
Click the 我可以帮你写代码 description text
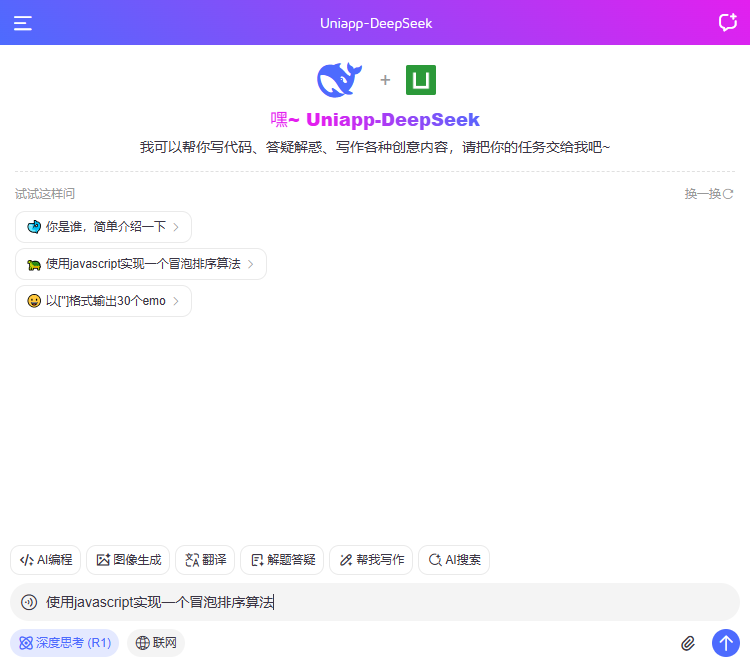[375, 147]
